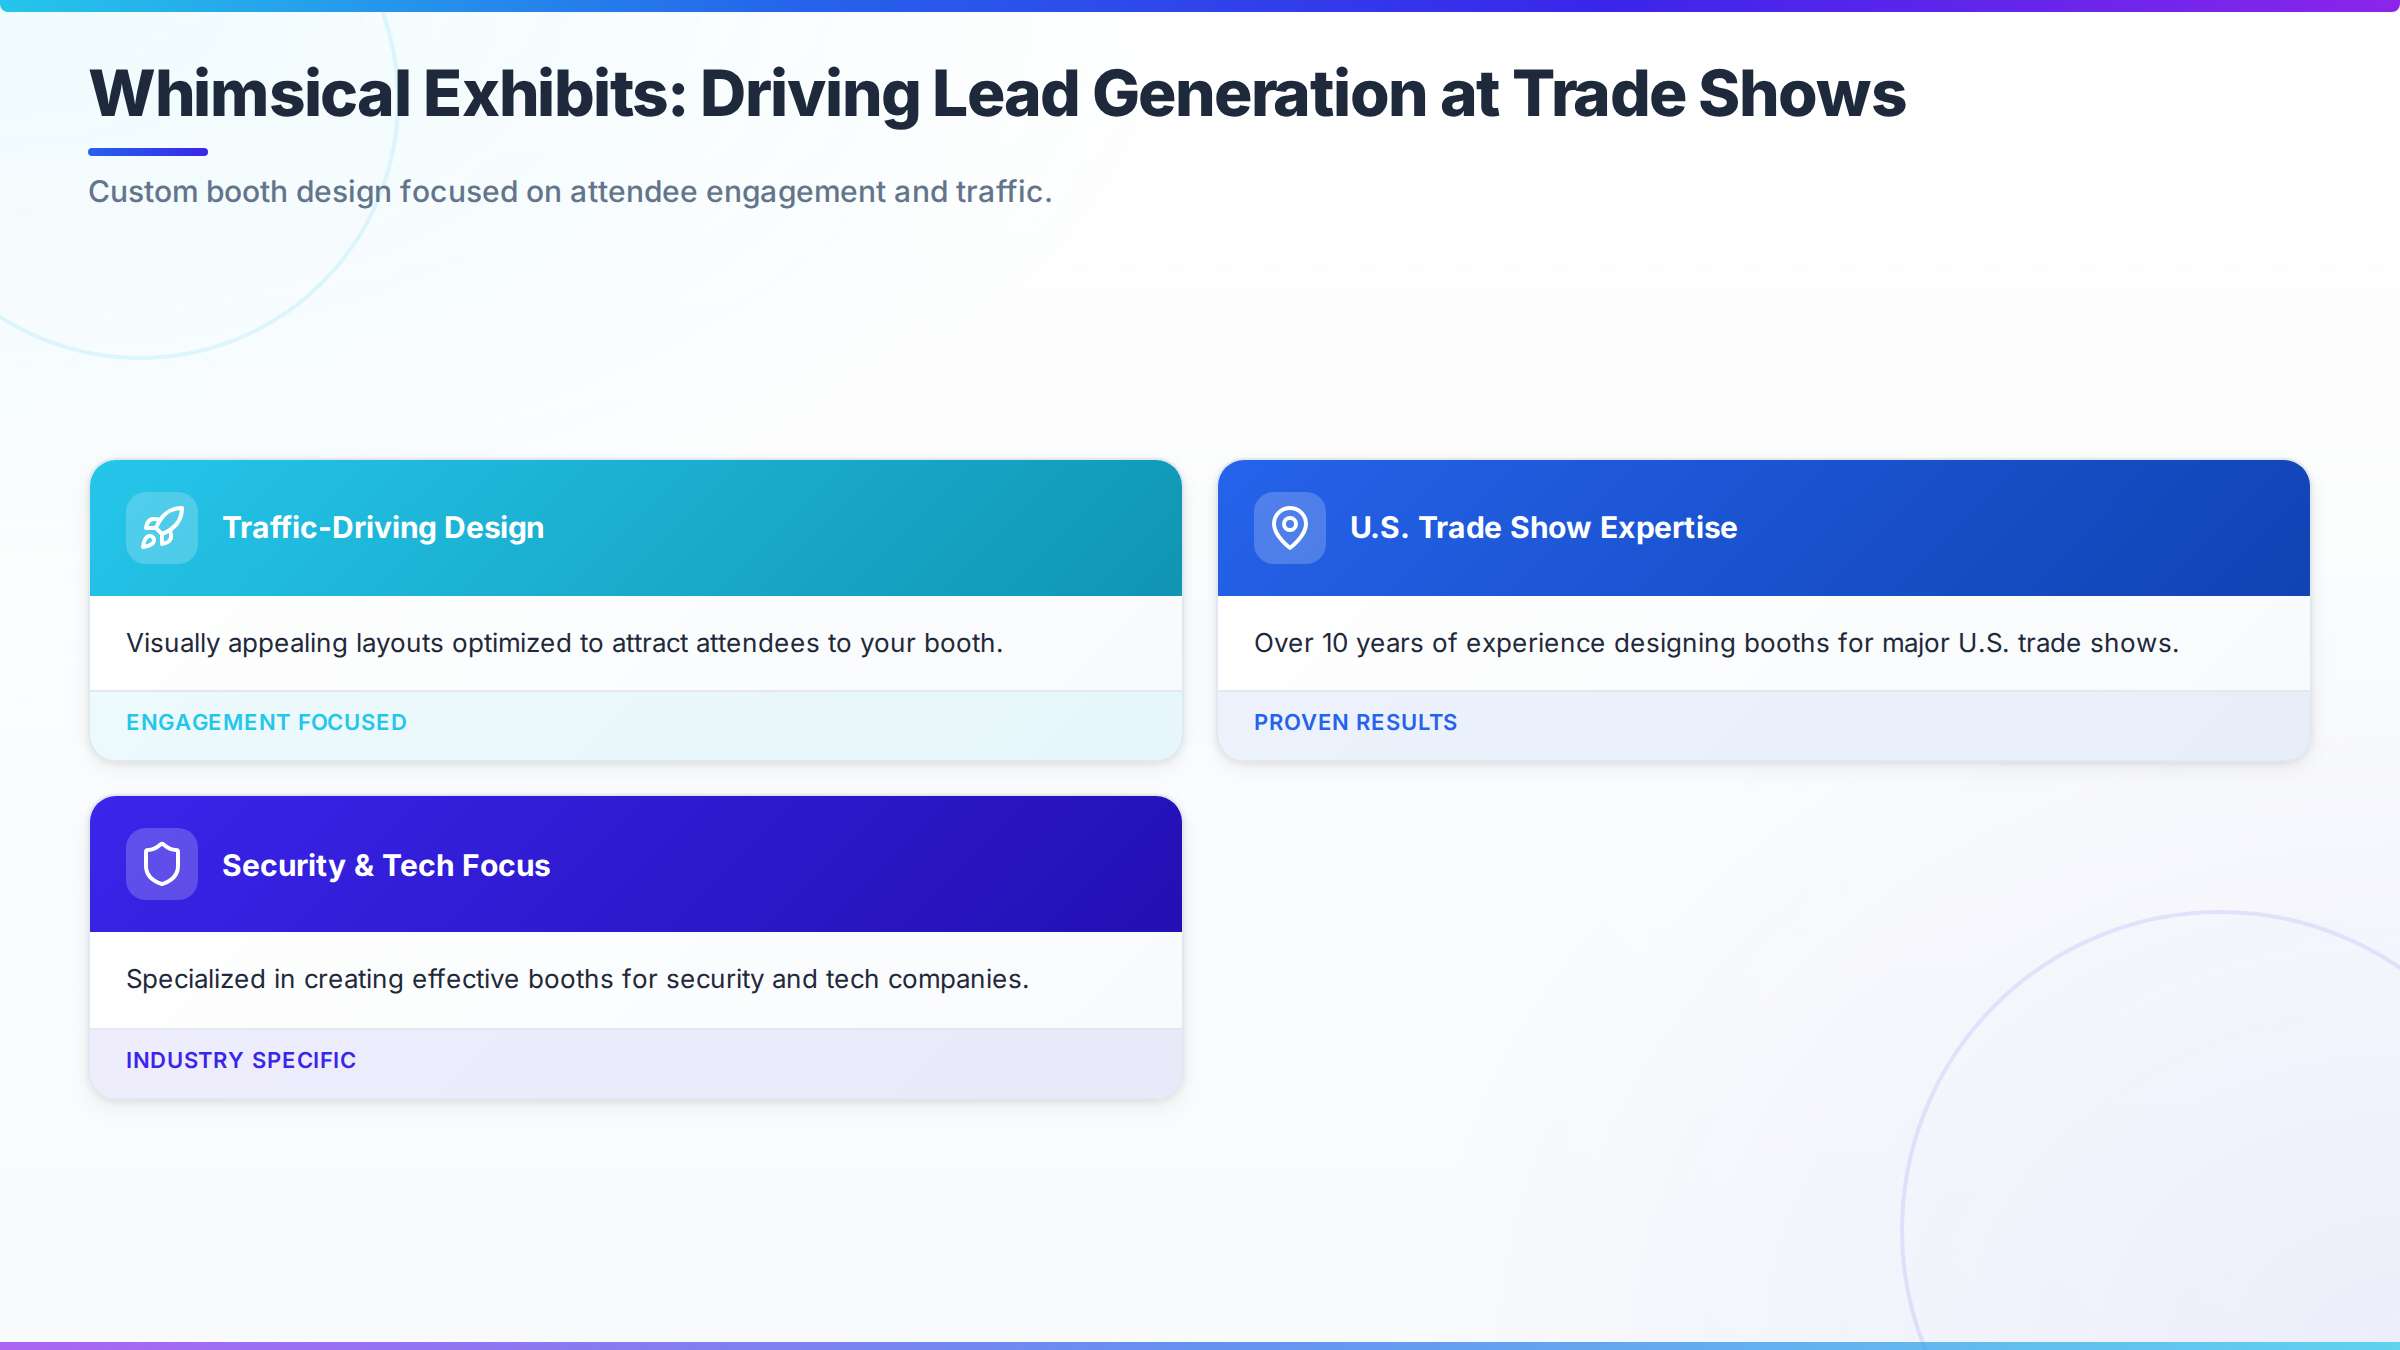Viewport: 2400px width, 1350px height.
Task: Click the subtitle 'Custom booth design focused on attendee engagement and traffic.'
Action: click(x=570, y=191)
